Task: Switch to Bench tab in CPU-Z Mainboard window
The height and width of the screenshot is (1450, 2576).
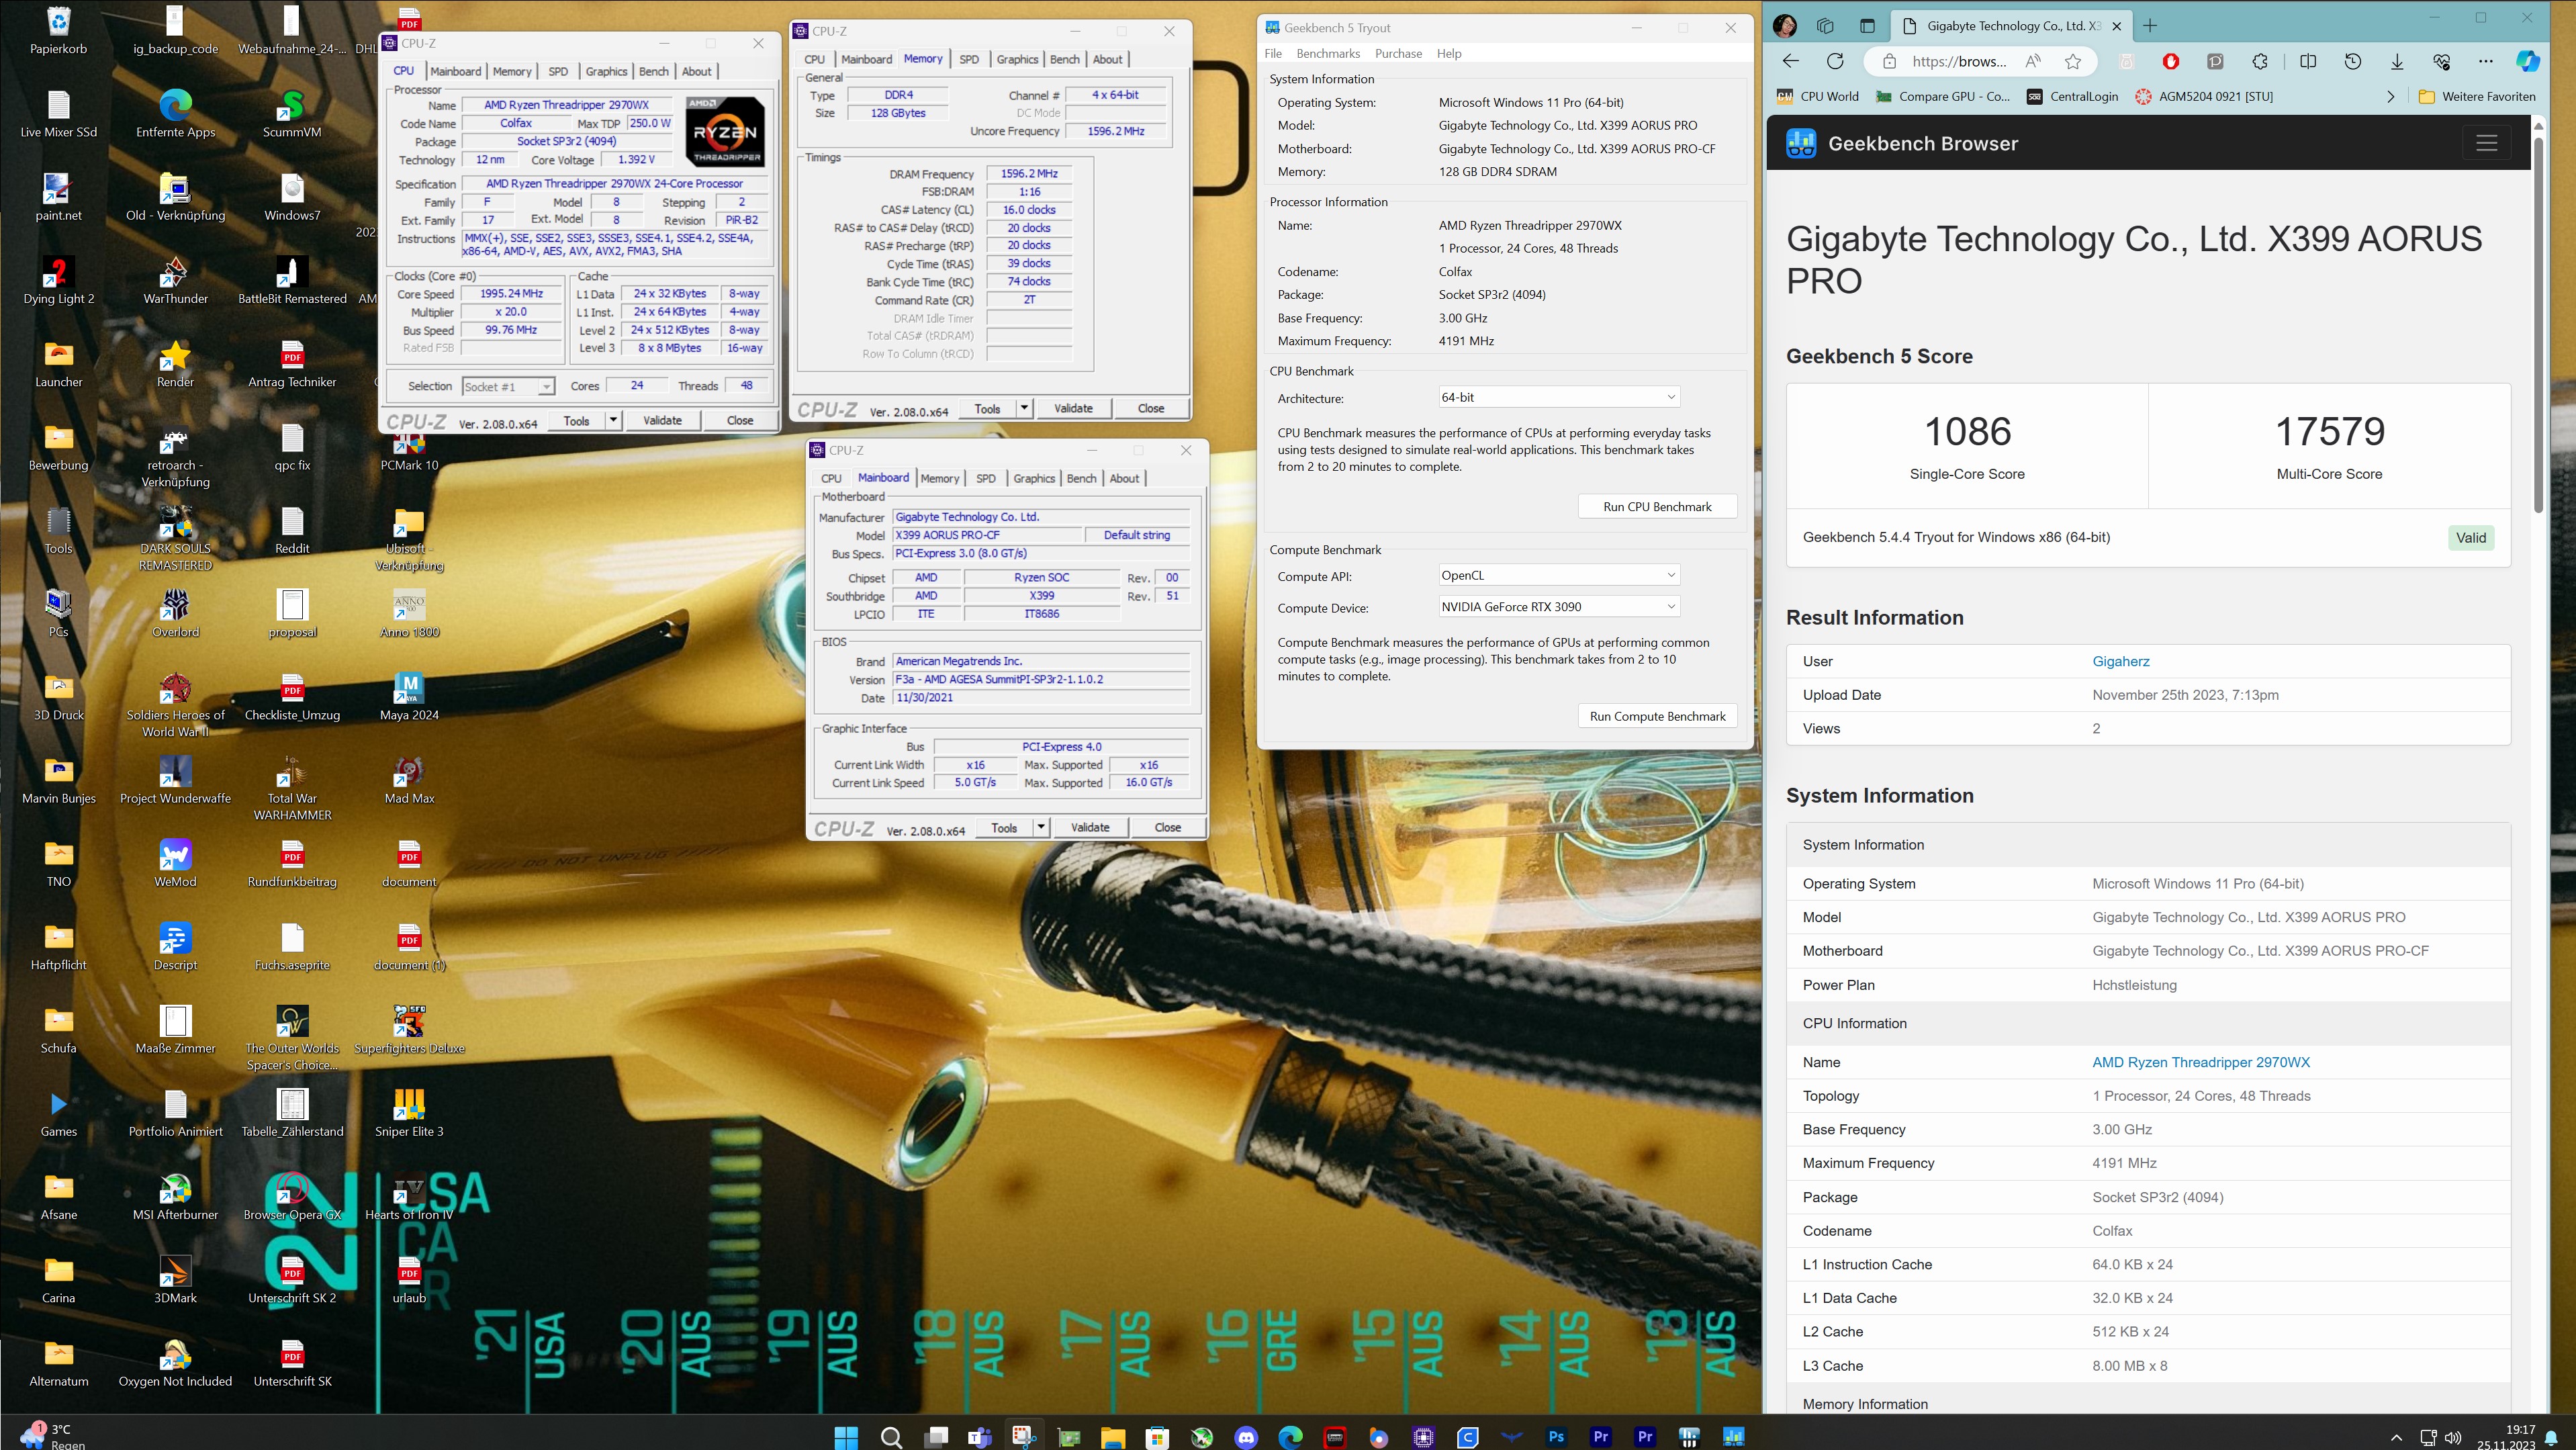Action: point(1081,478)
